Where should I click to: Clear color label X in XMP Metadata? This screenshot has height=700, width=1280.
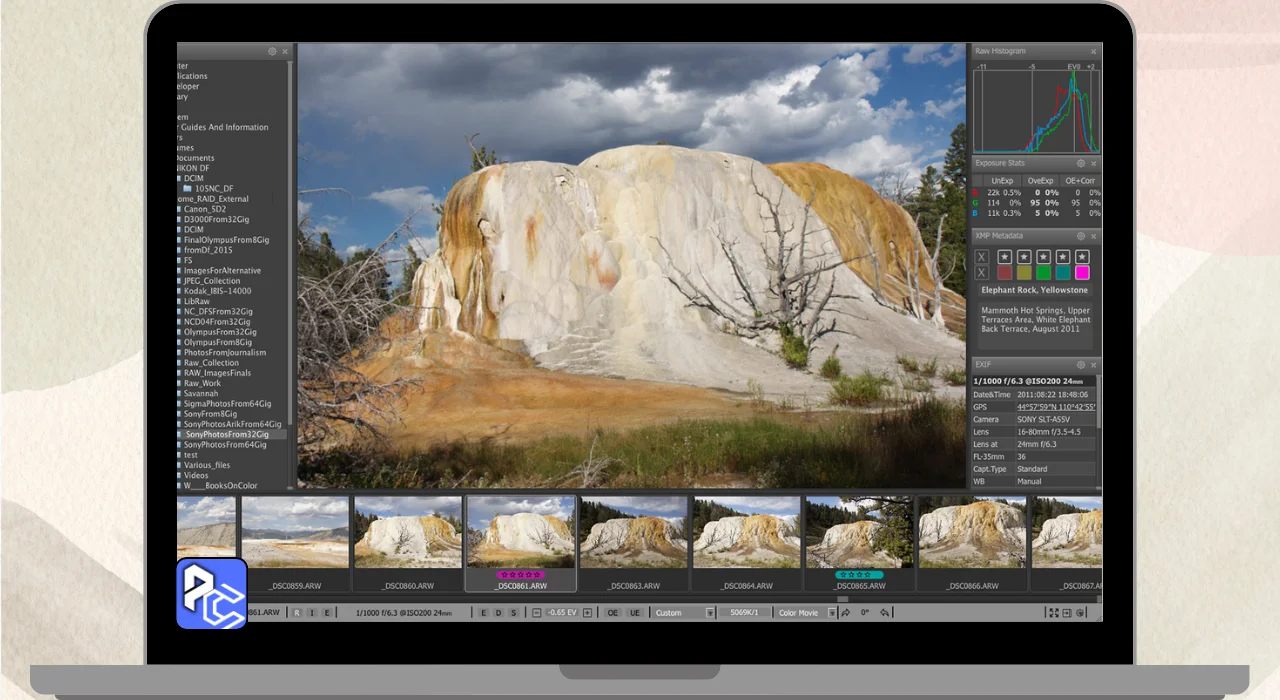click(981, 272)
